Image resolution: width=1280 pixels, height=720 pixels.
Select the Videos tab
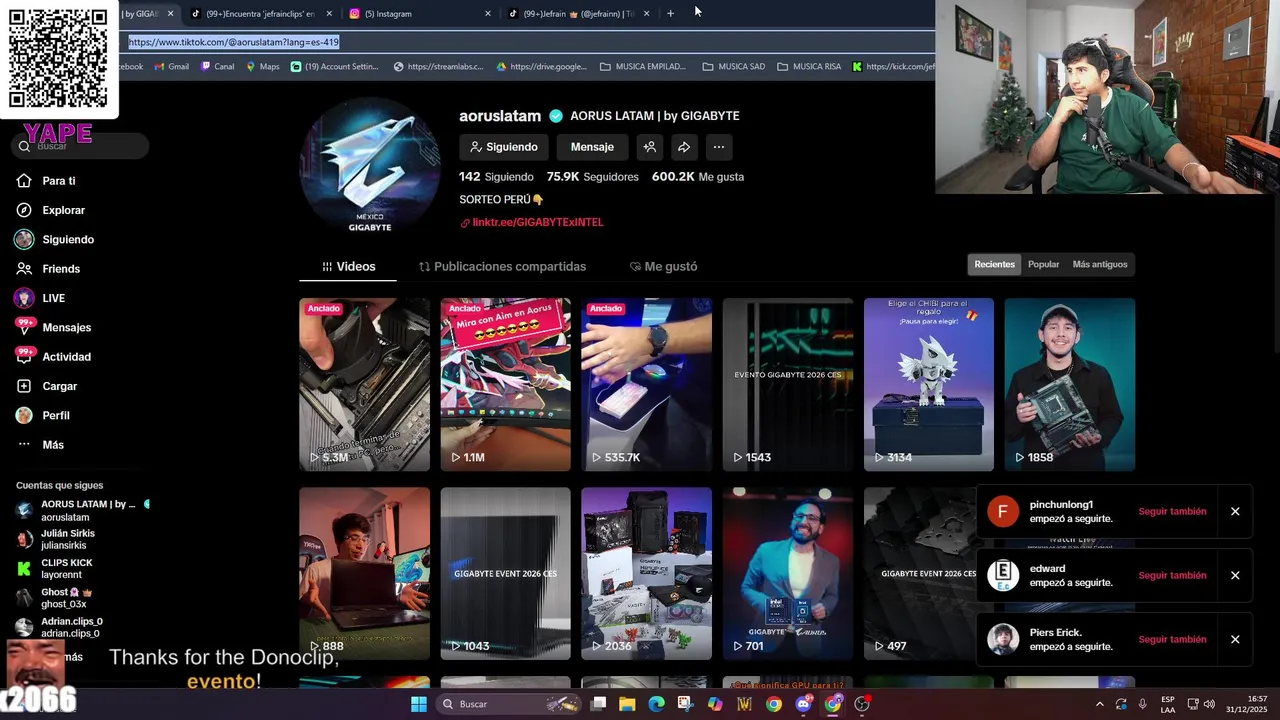348,267
